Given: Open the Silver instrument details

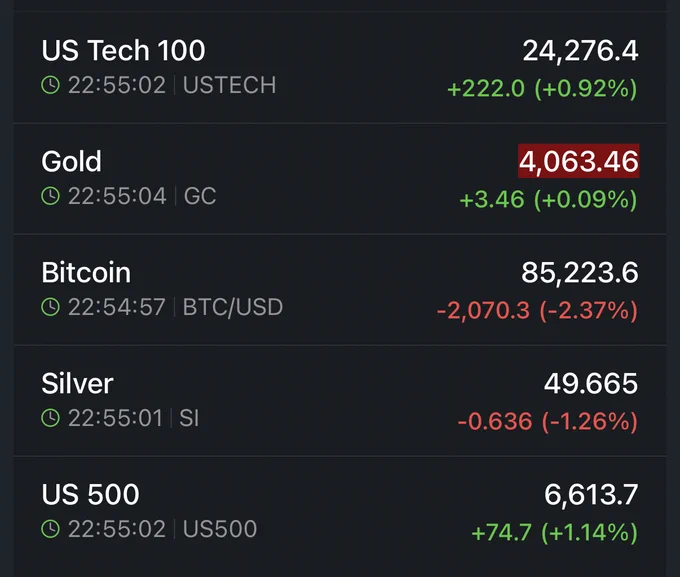Looking at the screenshot, I should coord(340,401).
